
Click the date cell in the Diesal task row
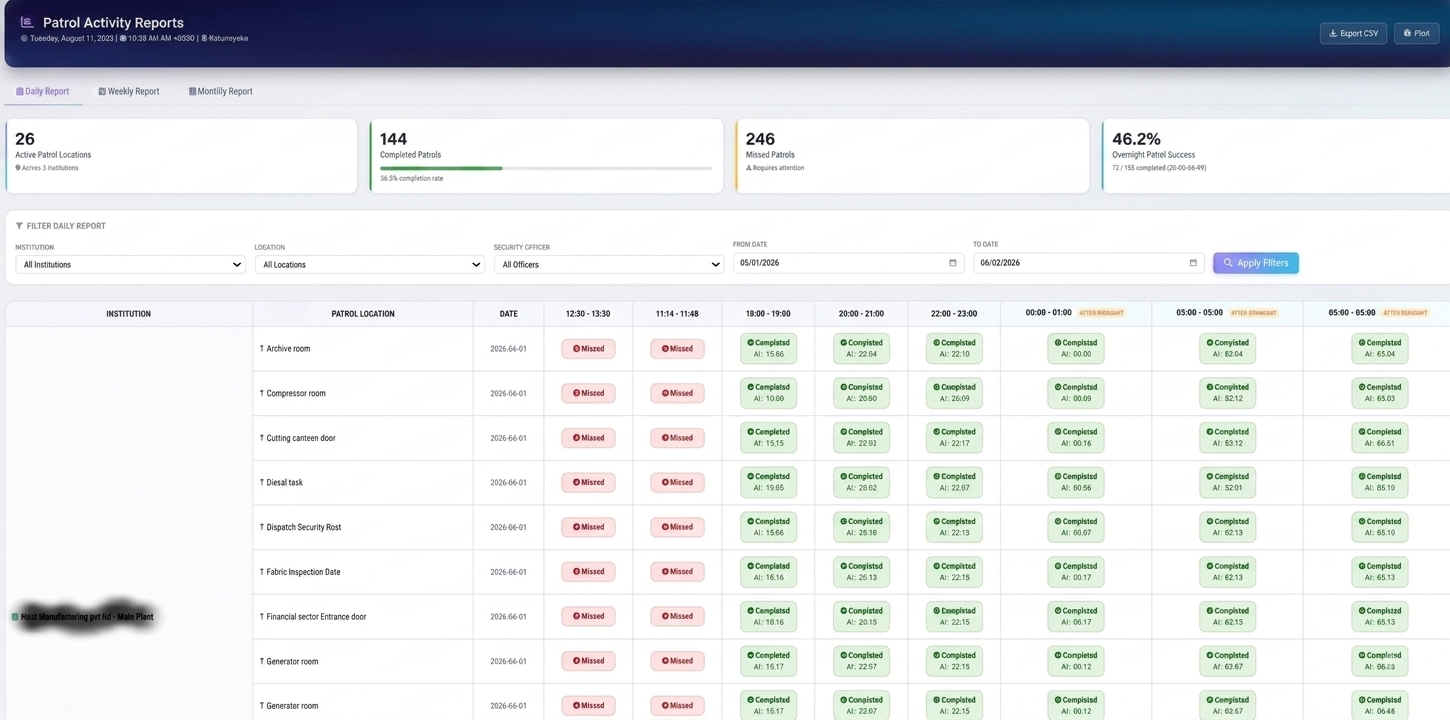[x=509, y=482]
